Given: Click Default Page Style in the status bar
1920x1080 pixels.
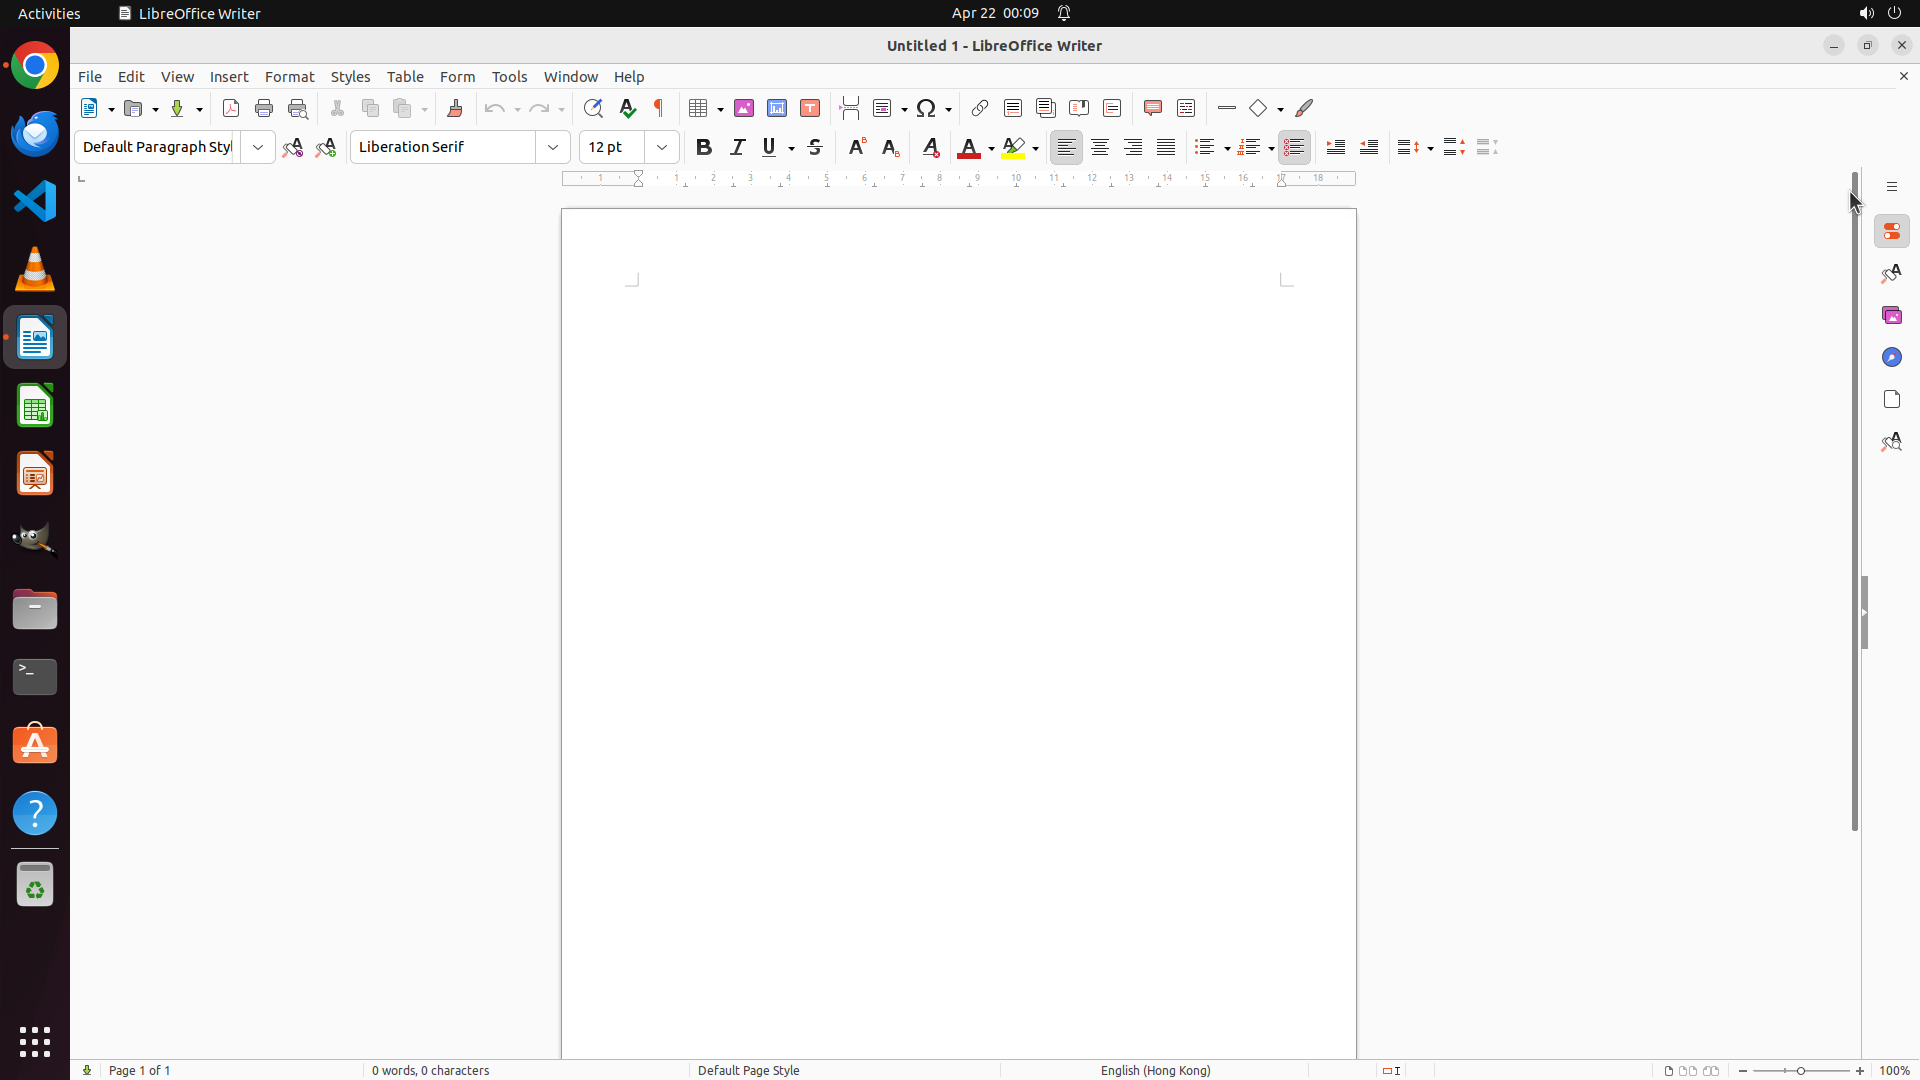Looking at the screenshot, I should [x=748, y=1070].
